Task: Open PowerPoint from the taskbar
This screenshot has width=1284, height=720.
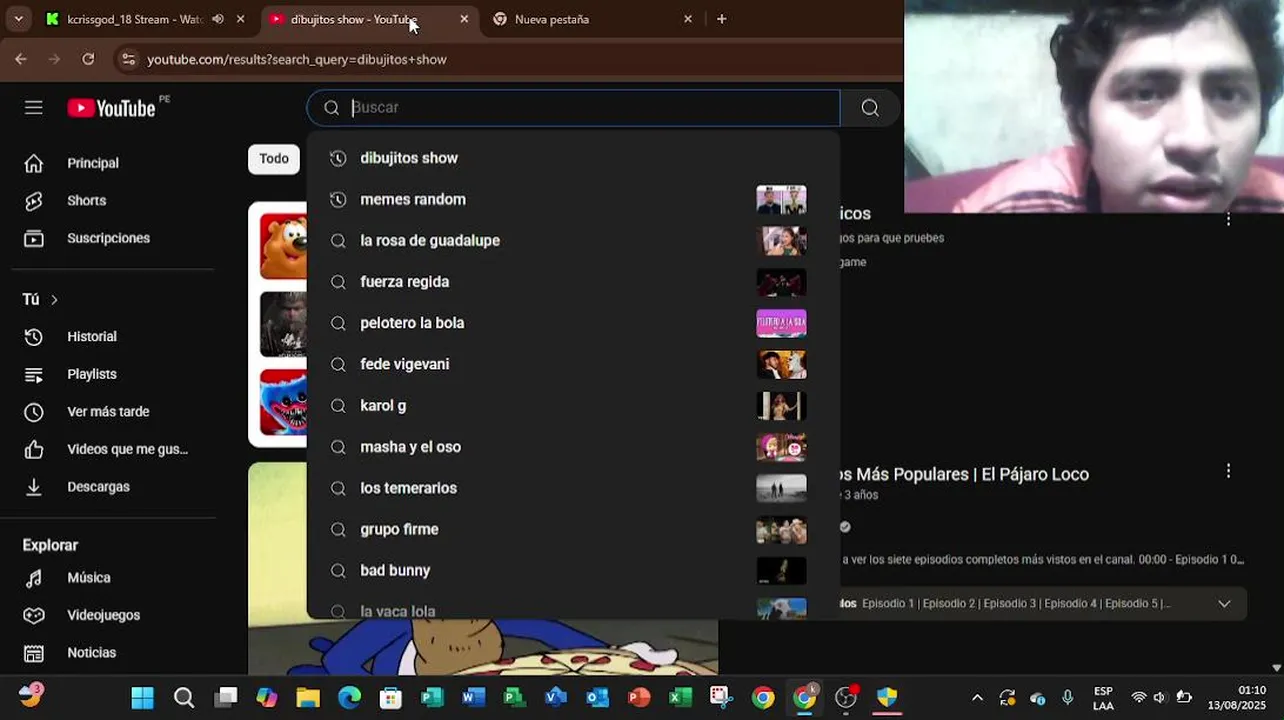Action: click(x=639, y=698)
